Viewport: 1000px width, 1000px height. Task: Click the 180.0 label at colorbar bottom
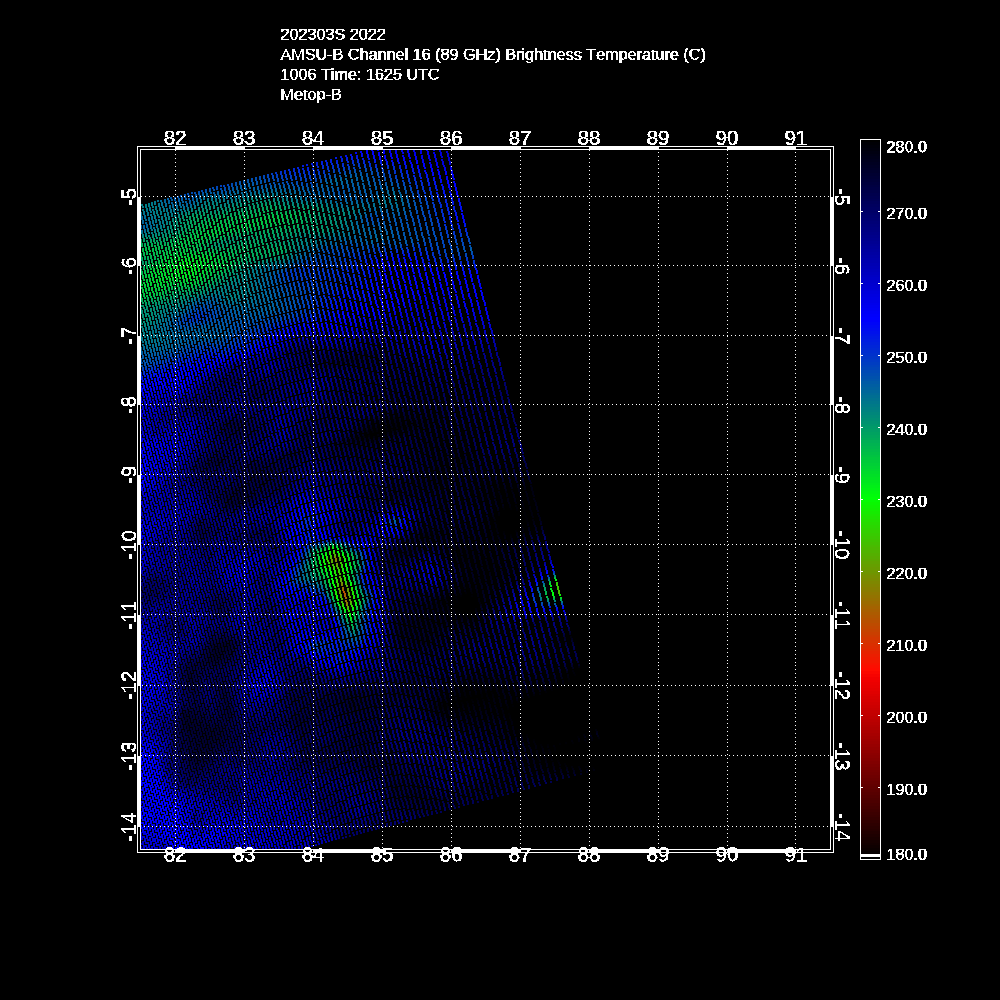(x=906, y=854)
